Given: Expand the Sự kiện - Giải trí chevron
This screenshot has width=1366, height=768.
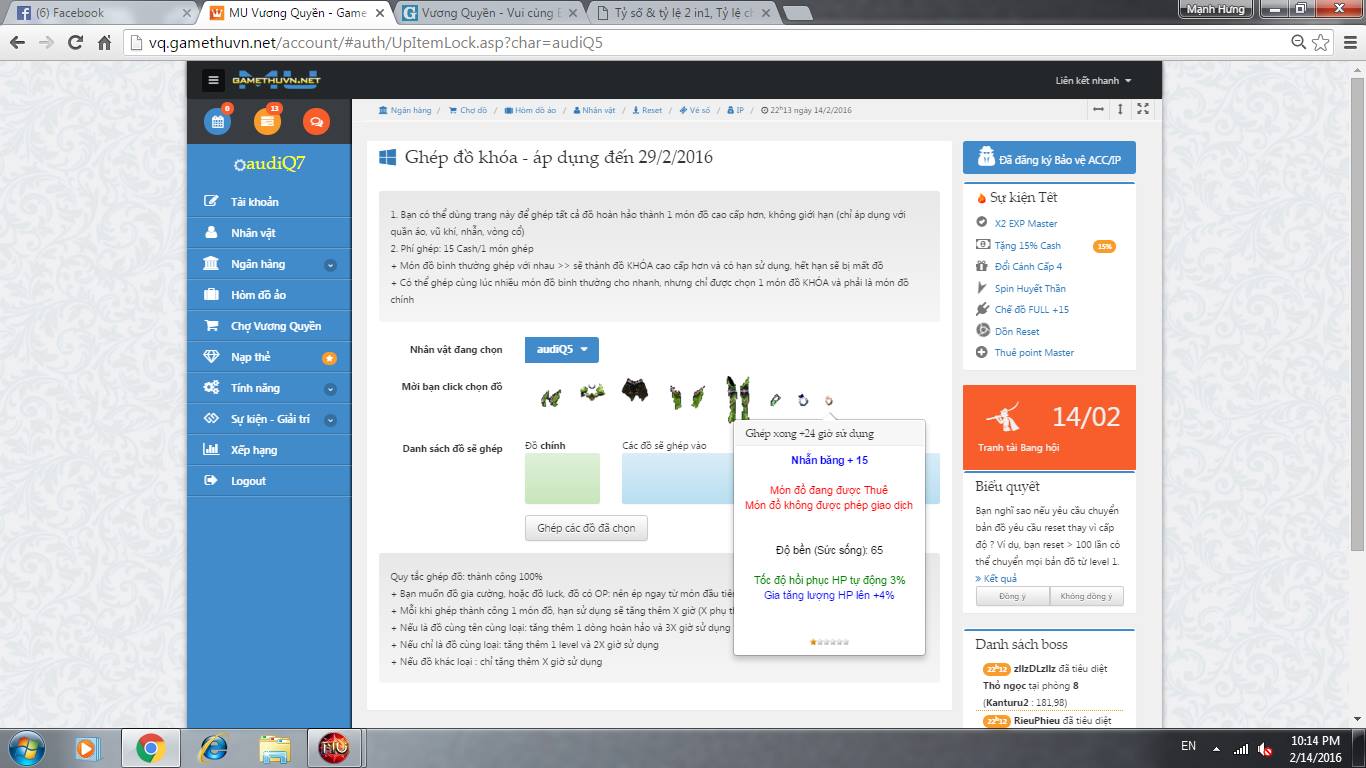Looking at the screenshot, I should click(x=330, y=420).
